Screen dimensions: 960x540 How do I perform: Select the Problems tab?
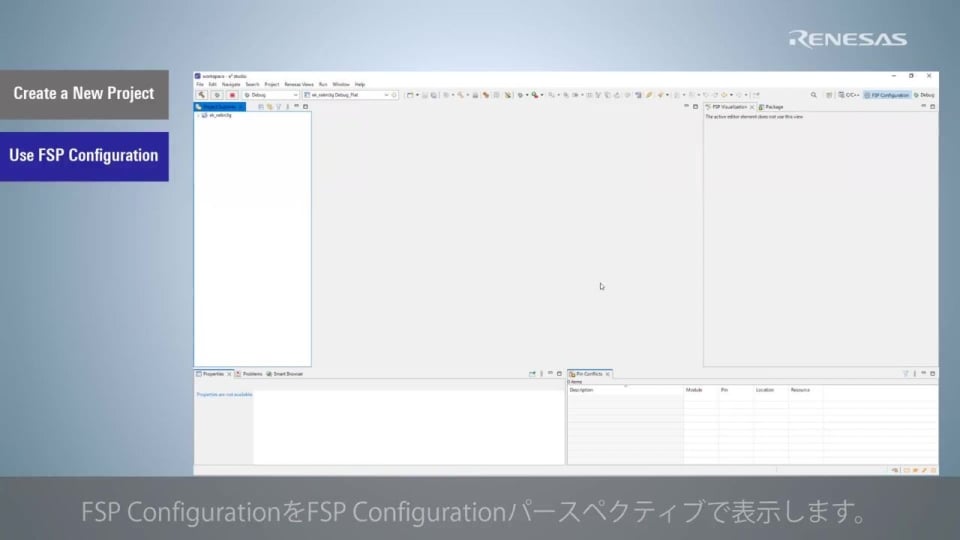tap(249, 373)
